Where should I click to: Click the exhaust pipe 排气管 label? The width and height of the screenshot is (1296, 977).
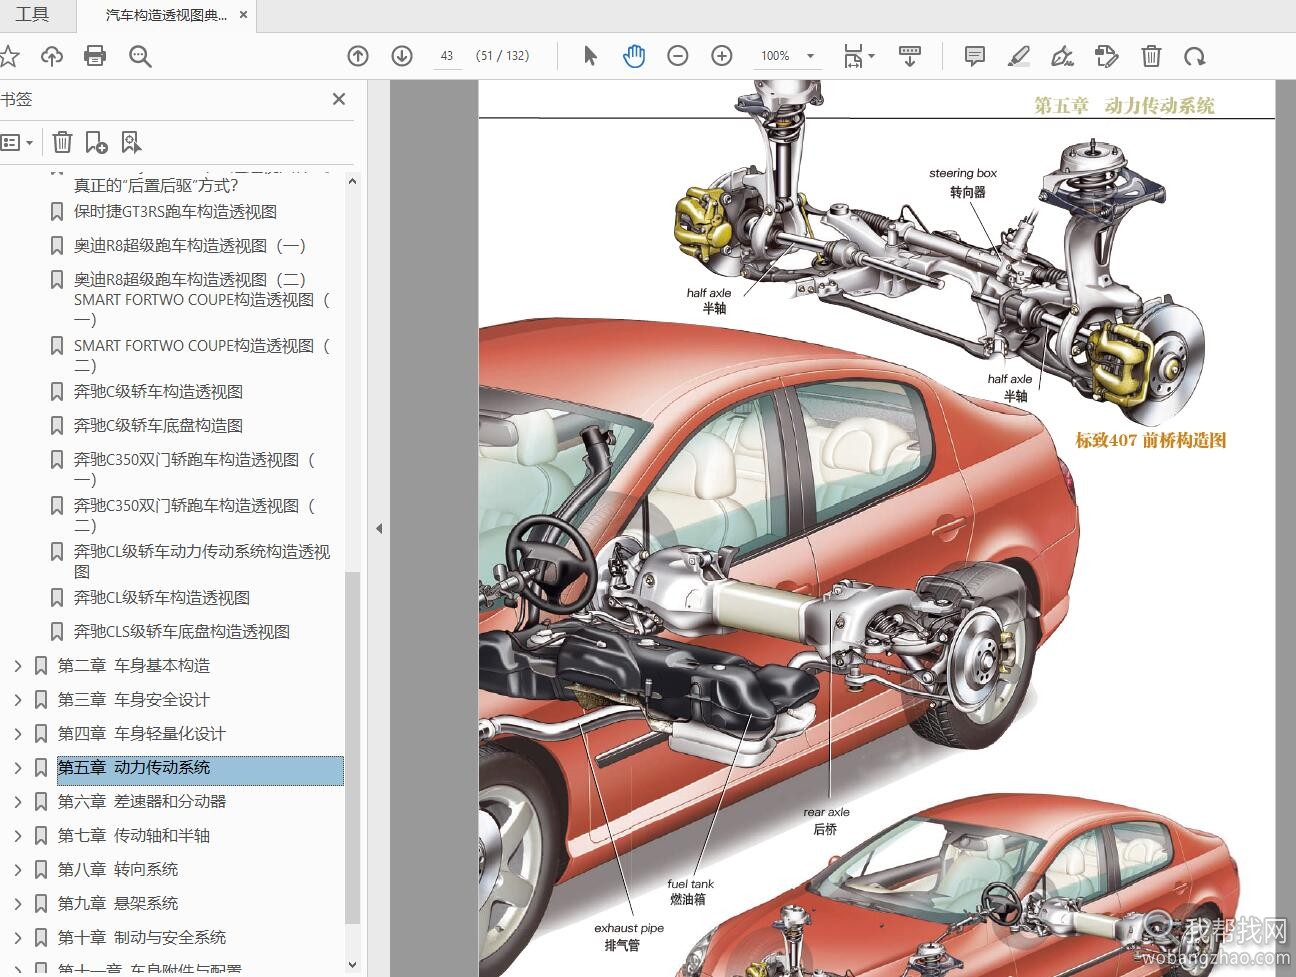[628, 937]
